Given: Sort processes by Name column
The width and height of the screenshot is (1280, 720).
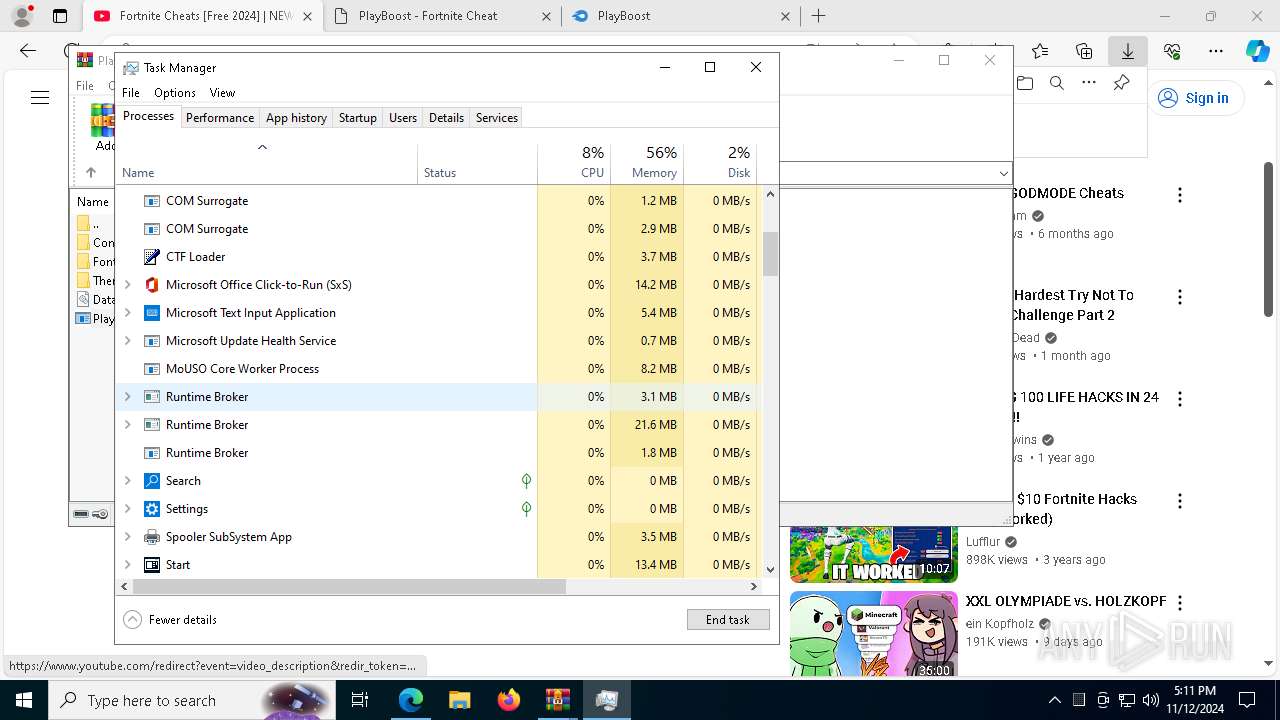Looking at the screenshot, I should coord(267,163).
